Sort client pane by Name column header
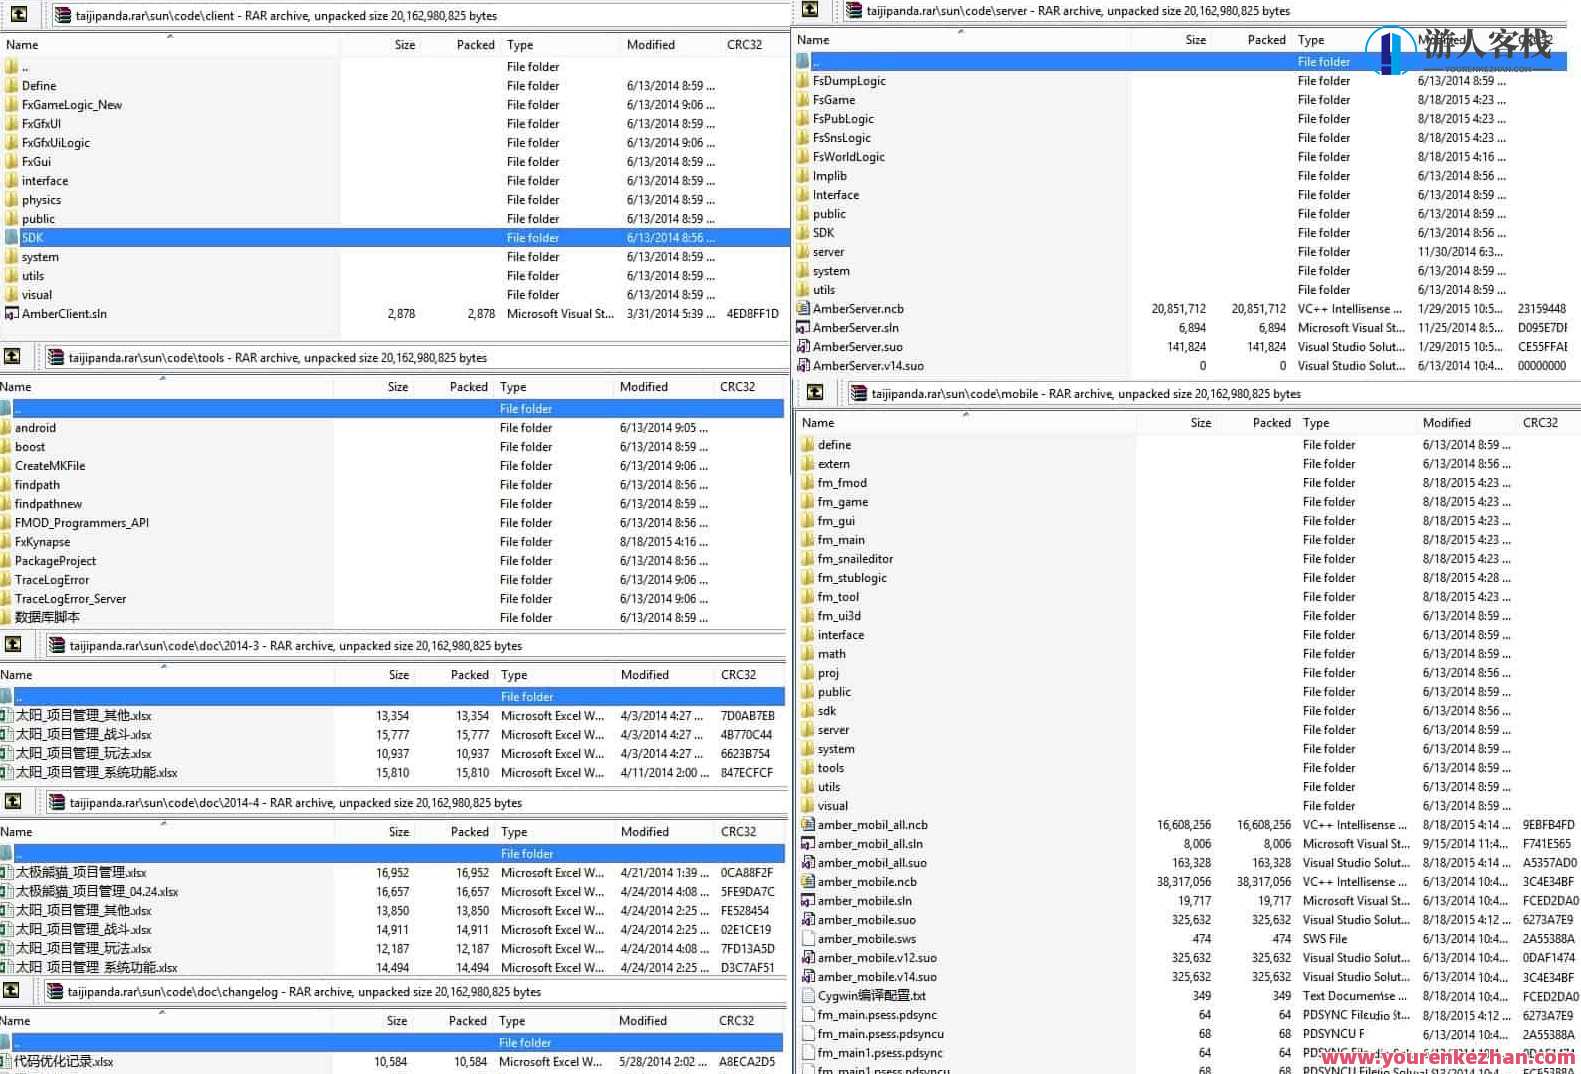This screenshot has width=1581, height=1074. pyautogui.click(x=22, y=45)
